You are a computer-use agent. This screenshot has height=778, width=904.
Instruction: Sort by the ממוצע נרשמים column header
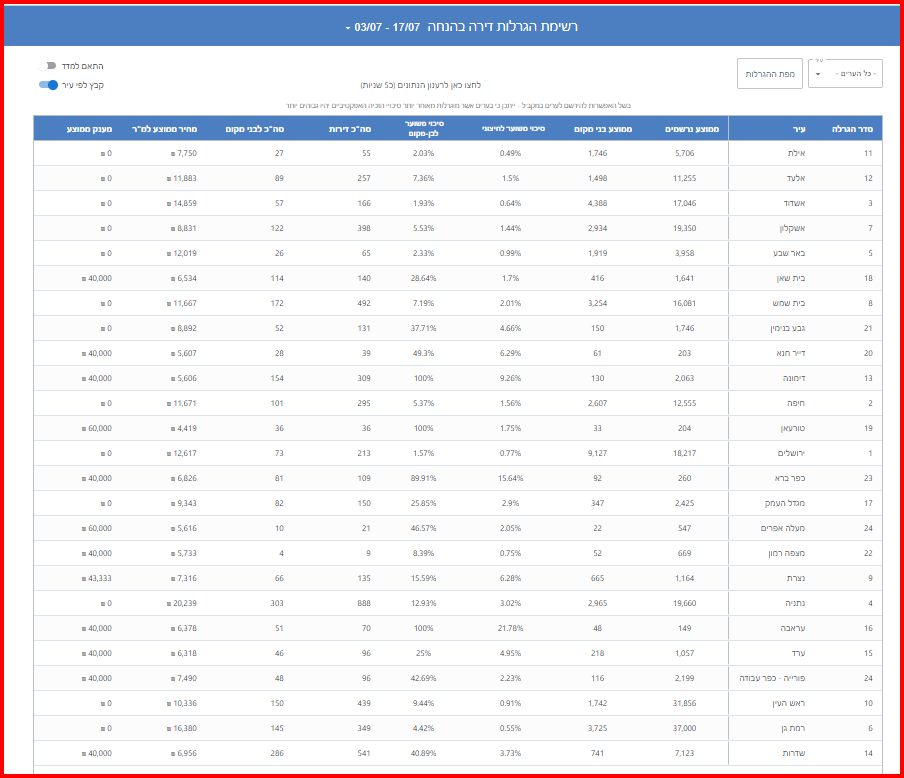coord(692,129)
